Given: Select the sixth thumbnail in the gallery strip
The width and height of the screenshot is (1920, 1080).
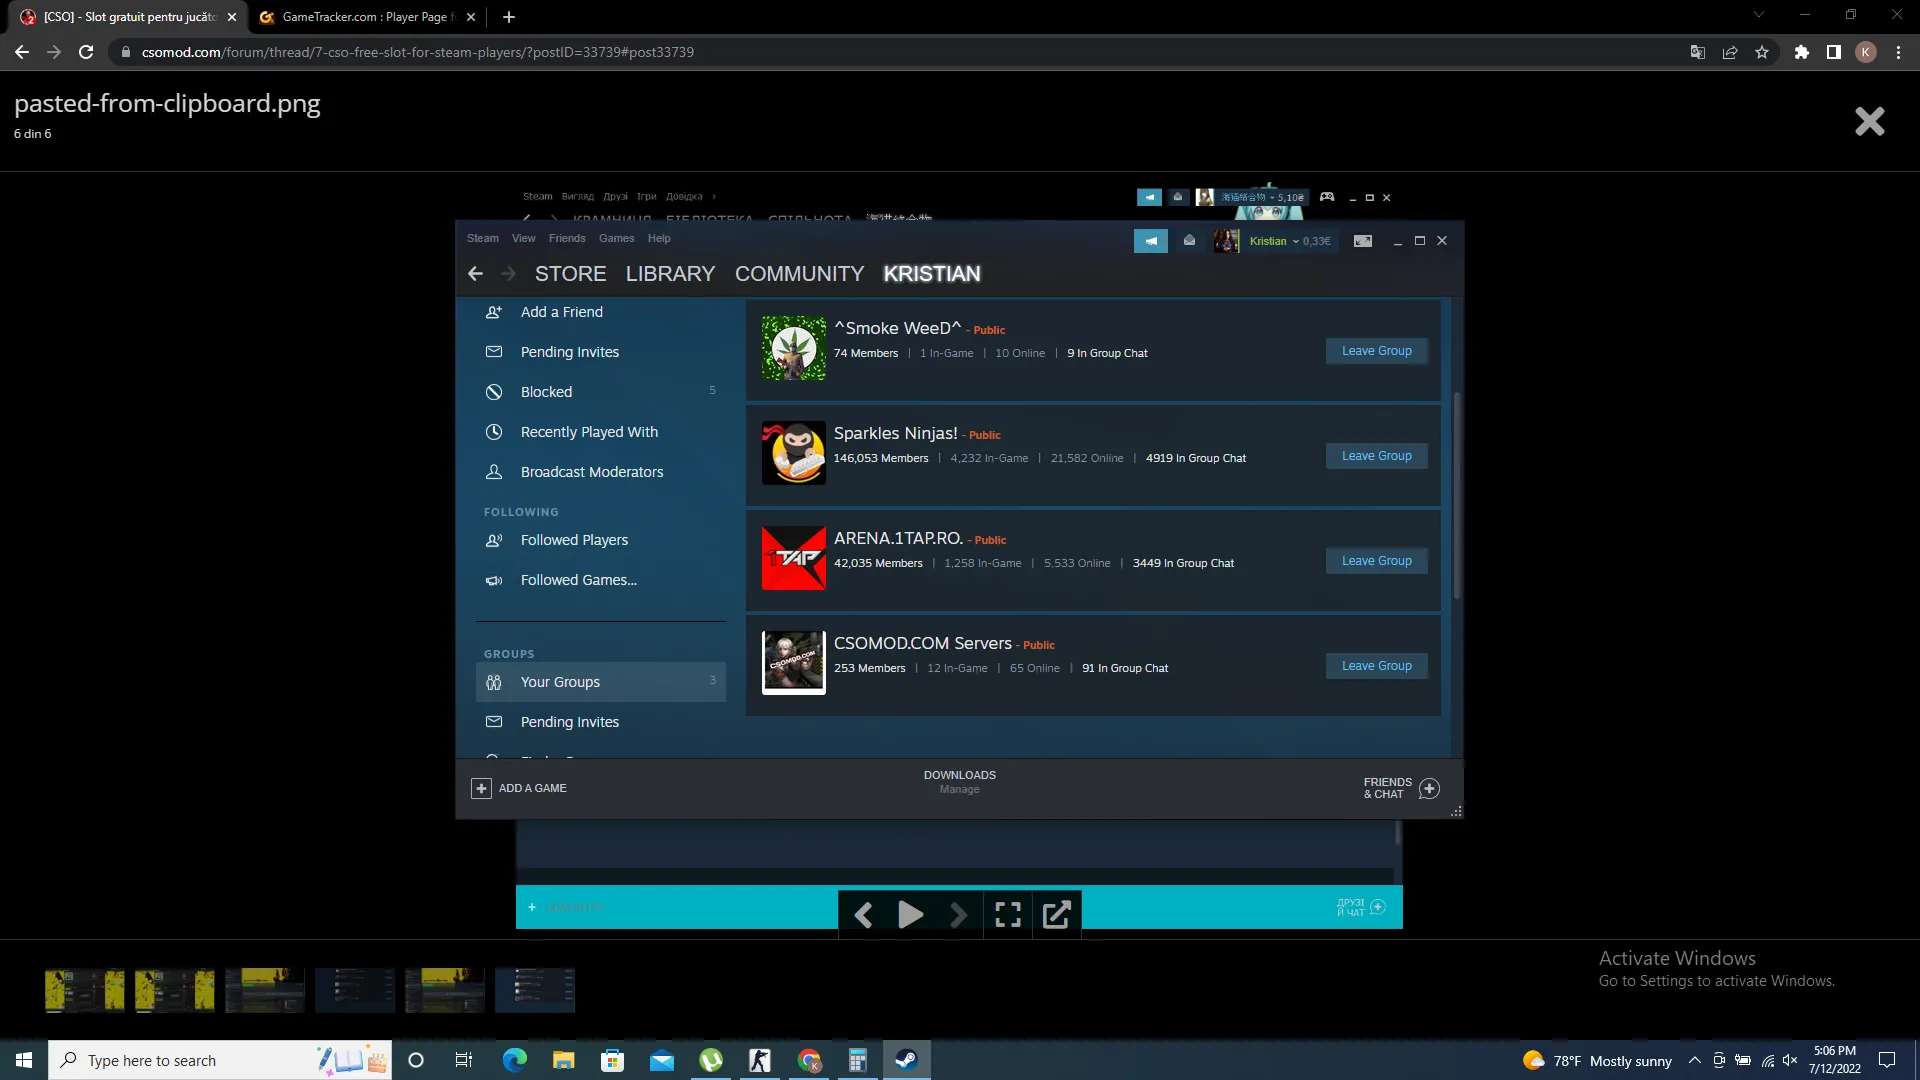Looking at the screenshot, I should (x=535, y=990).
